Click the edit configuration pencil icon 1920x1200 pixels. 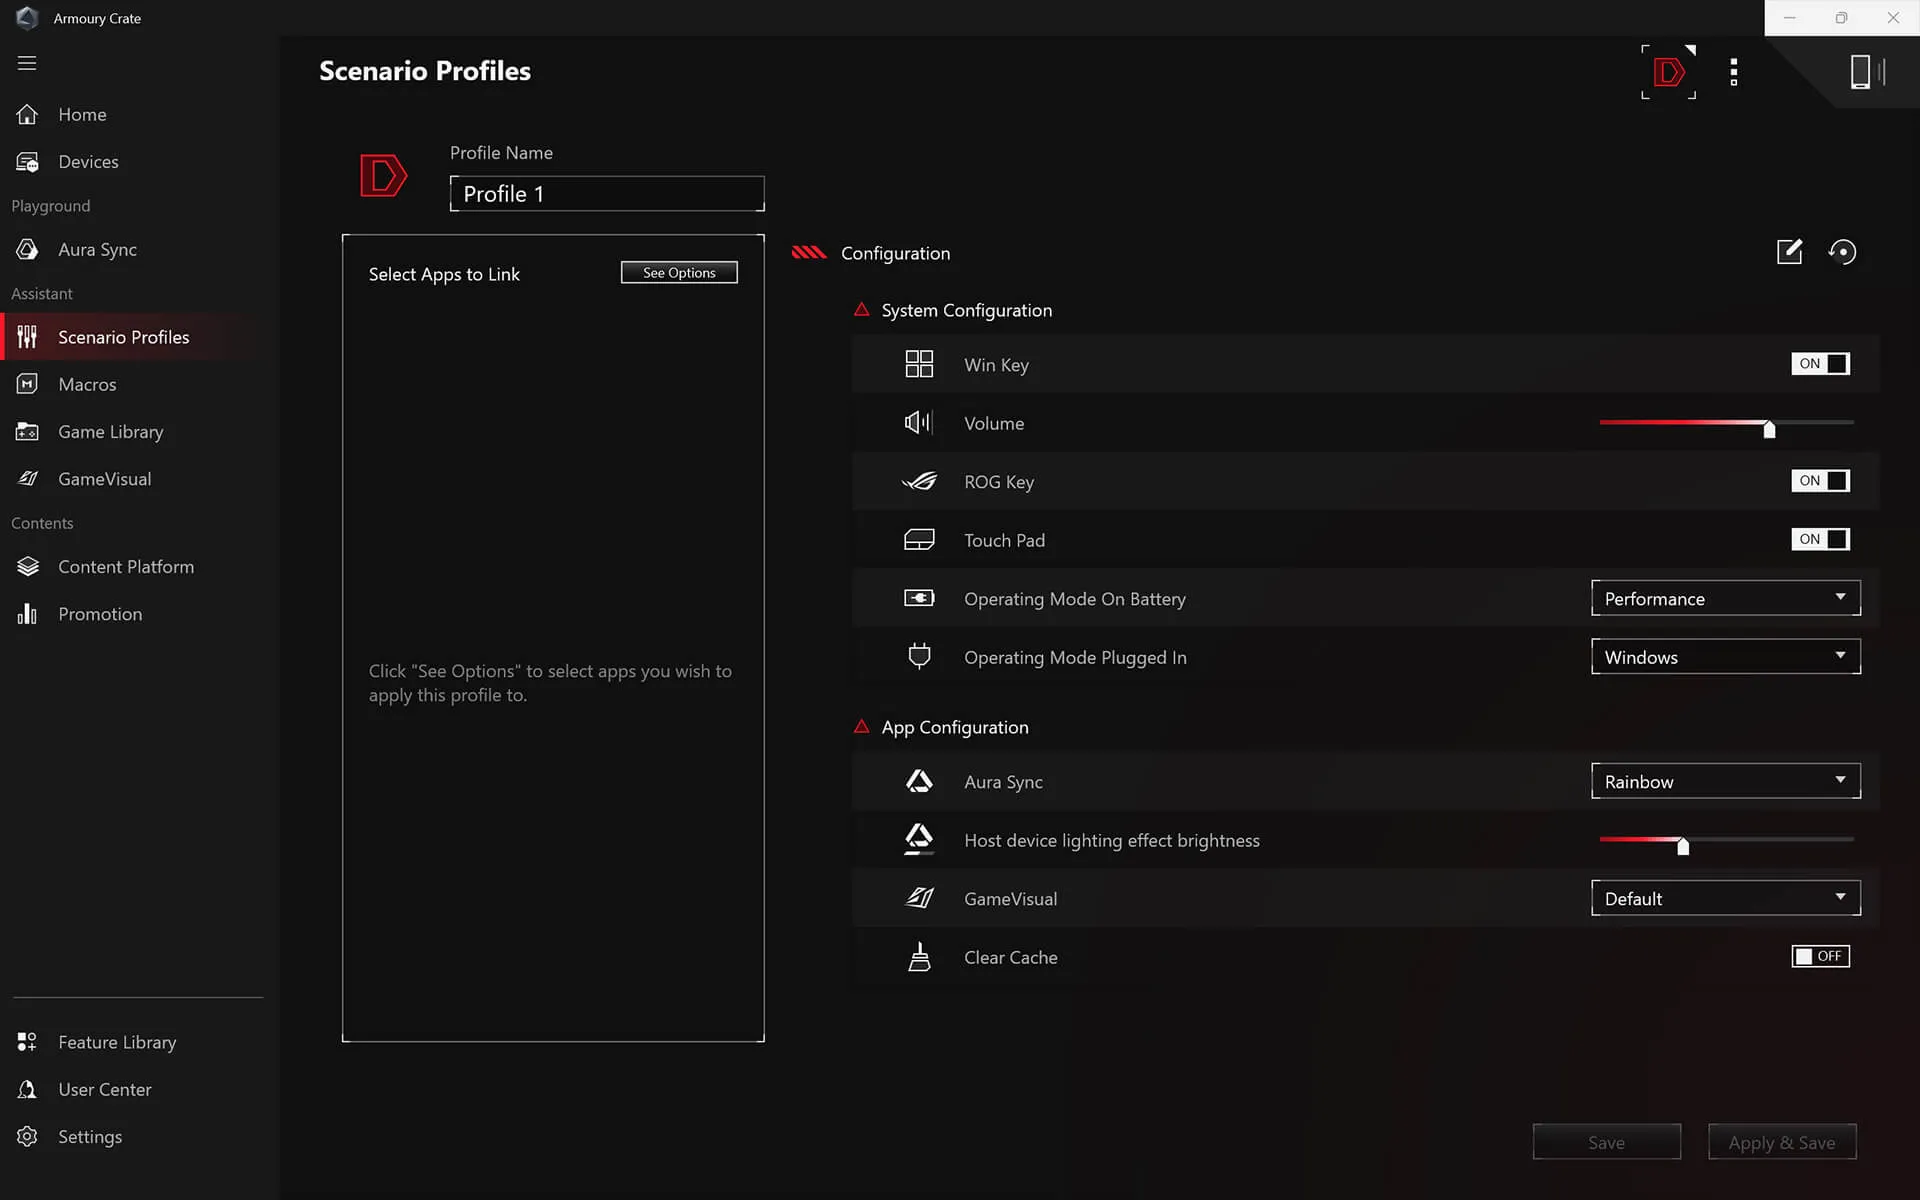tap(1789, 252)
